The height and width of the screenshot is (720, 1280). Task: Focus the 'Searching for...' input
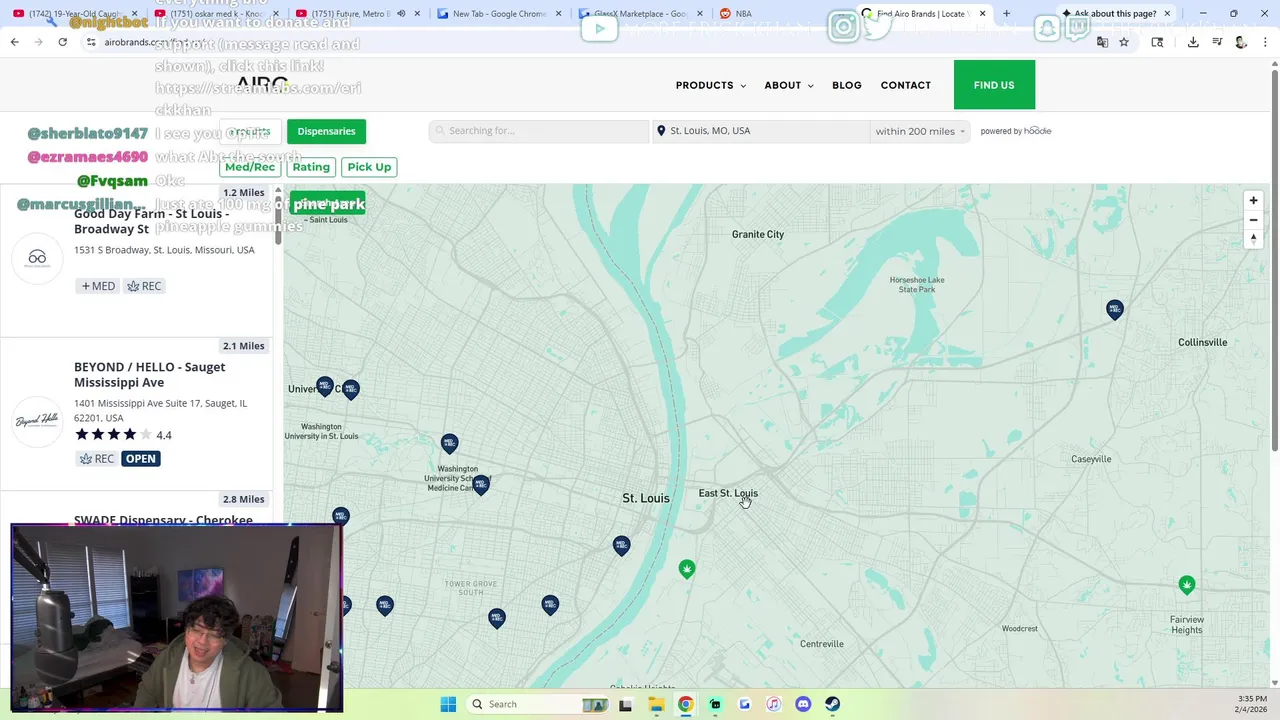point(539,131)
